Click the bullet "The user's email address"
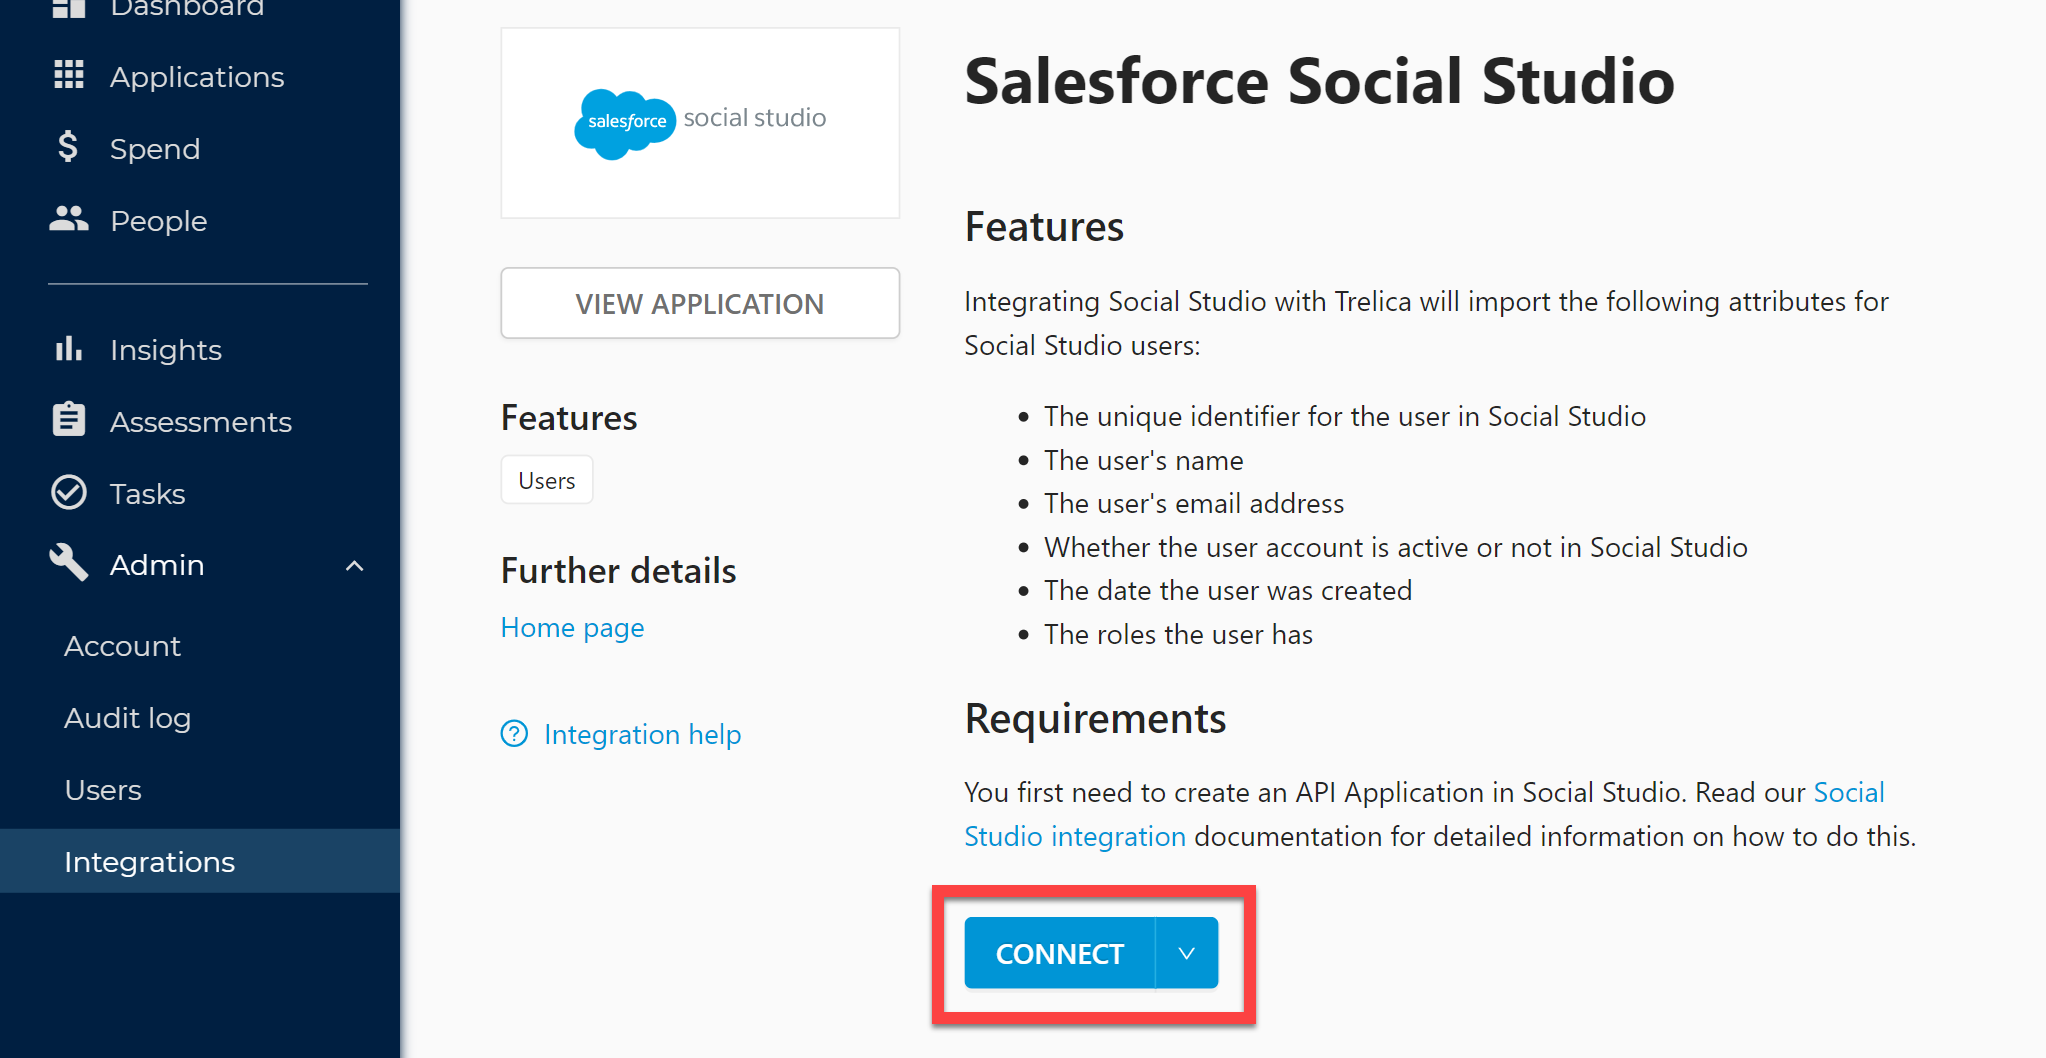Image resolution: width=2046 pixels, height=1058 pixels. [x=1194, y=504]
